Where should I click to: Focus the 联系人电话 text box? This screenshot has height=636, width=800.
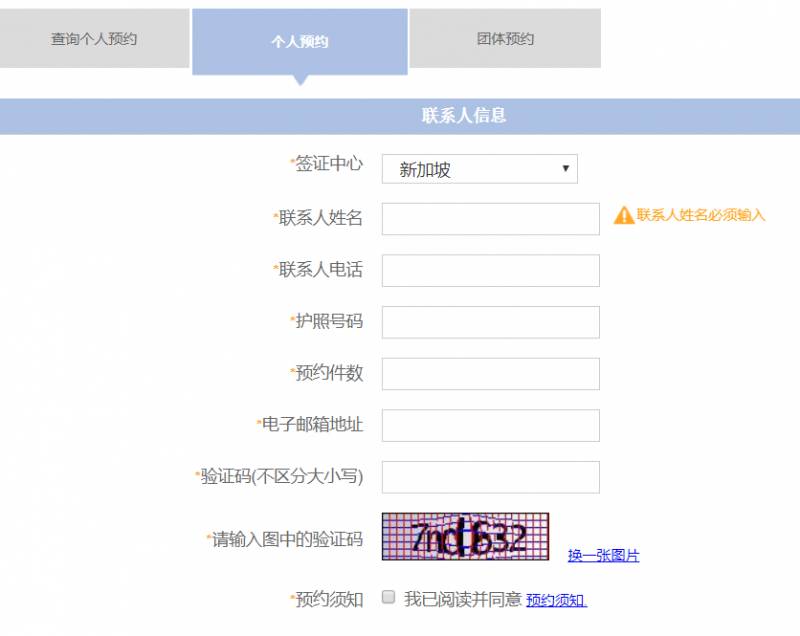coord(490,270)
